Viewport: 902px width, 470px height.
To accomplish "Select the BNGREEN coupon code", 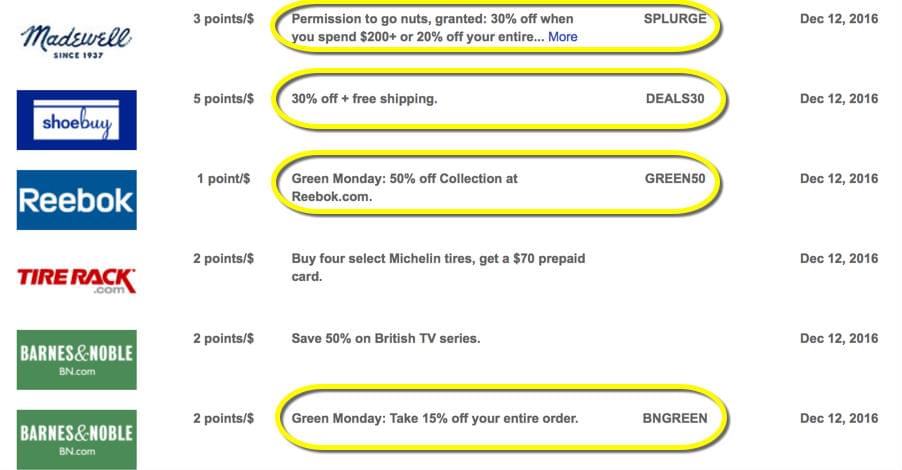I will (675, 419).
